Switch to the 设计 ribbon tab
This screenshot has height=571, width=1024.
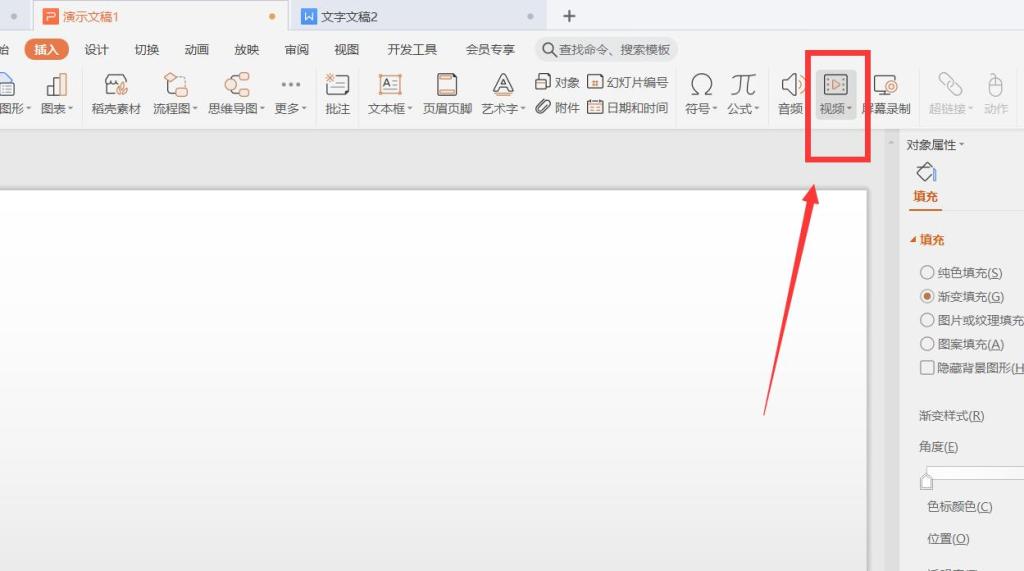[x=97, y=50]
